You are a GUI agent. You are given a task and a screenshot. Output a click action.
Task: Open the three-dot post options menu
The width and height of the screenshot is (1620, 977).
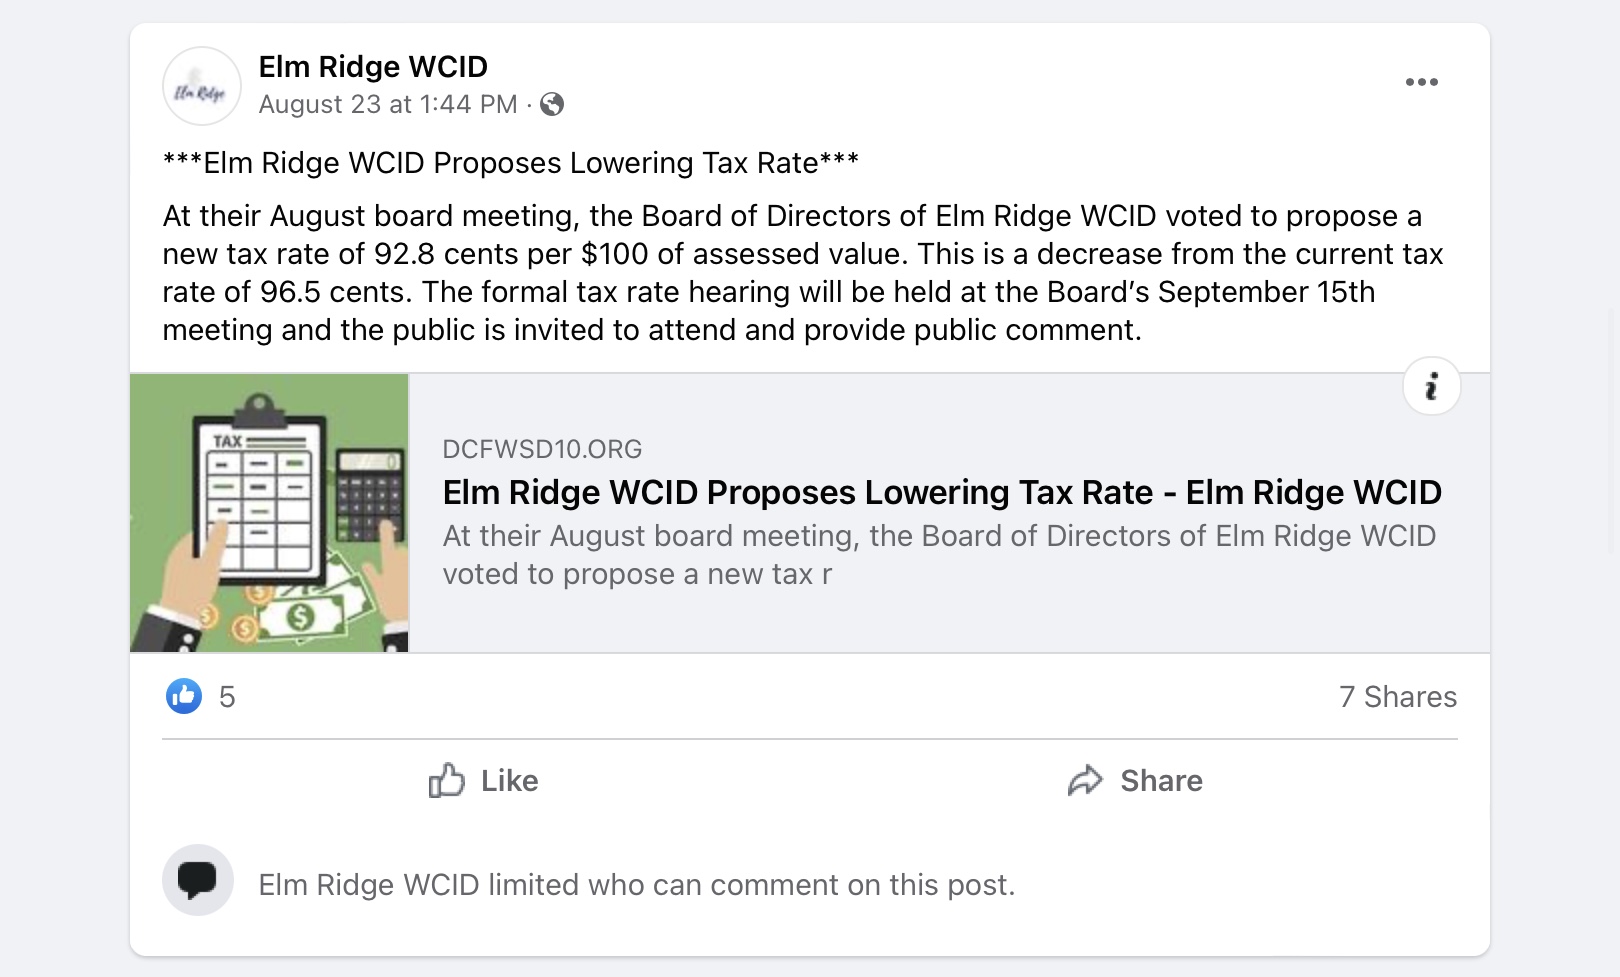point(1421,82)
